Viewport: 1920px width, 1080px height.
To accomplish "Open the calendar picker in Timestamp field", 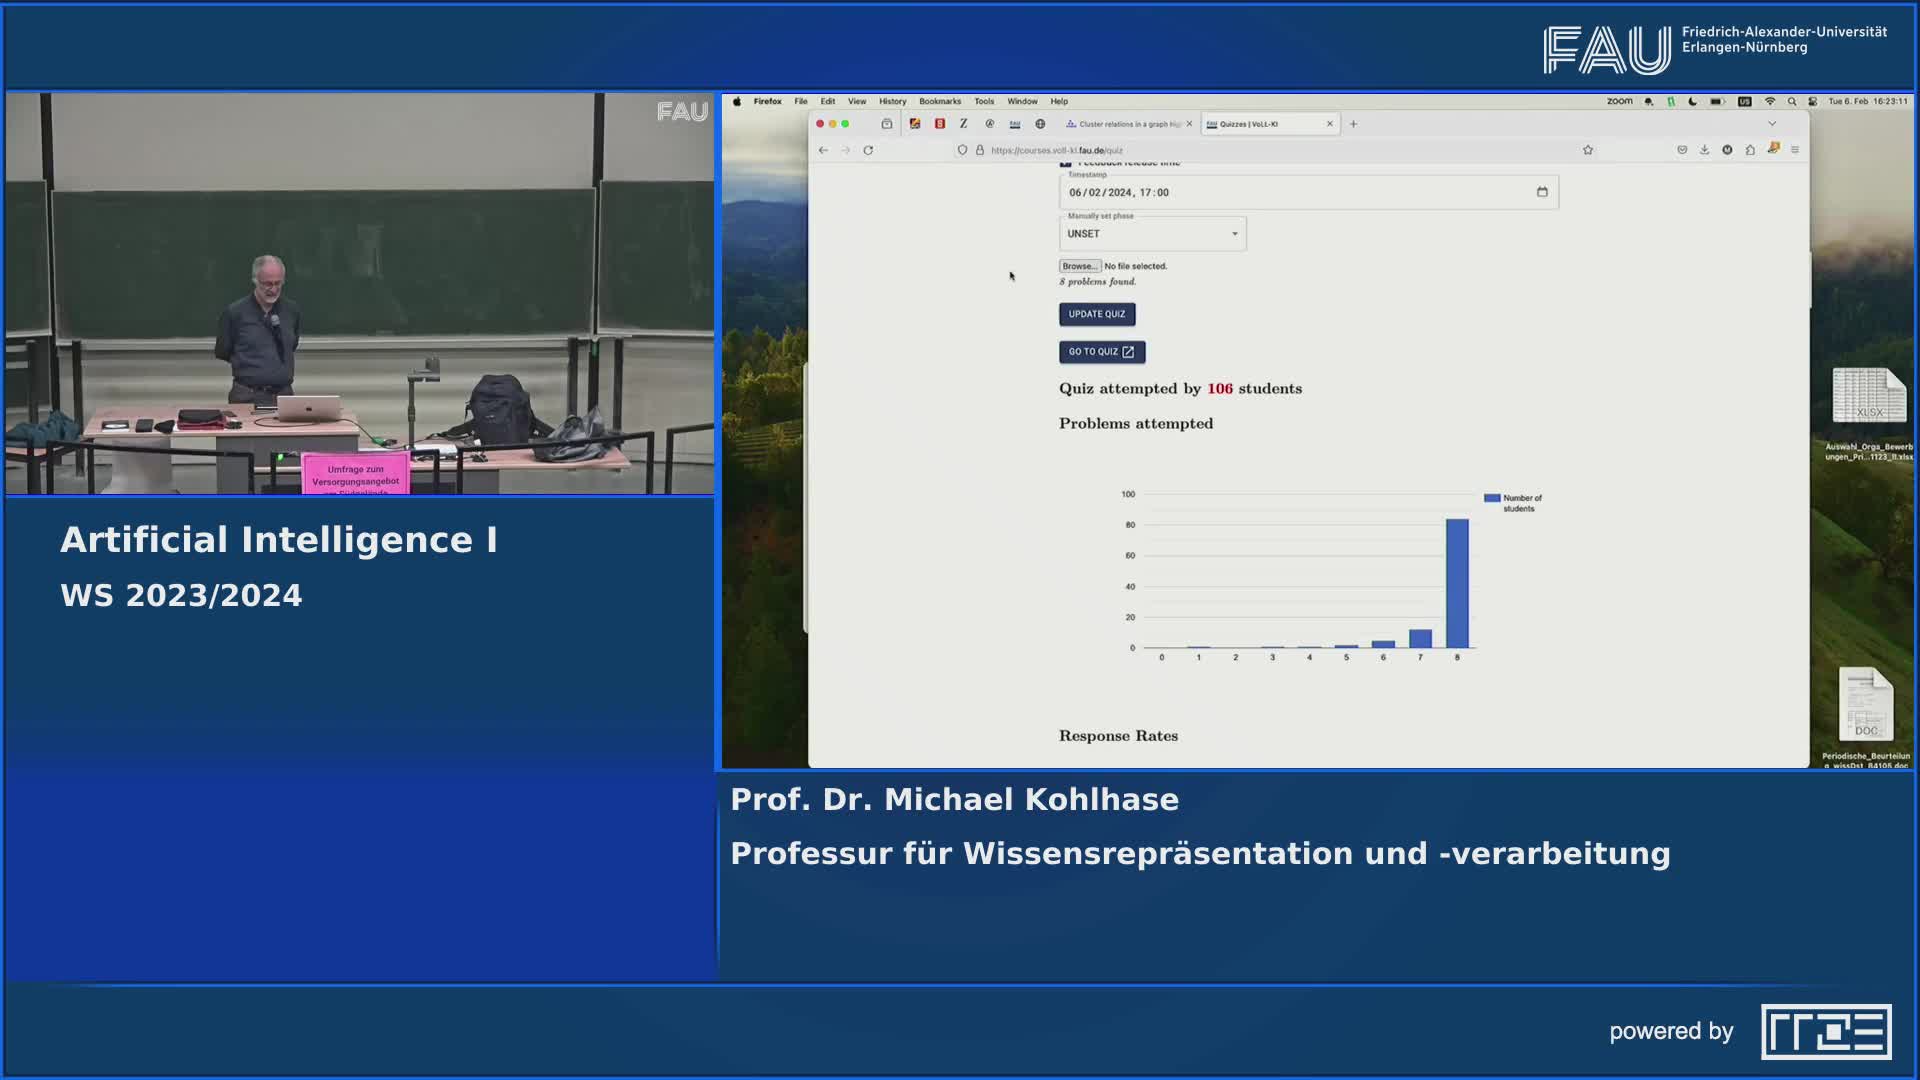I will click(1542, 192).
